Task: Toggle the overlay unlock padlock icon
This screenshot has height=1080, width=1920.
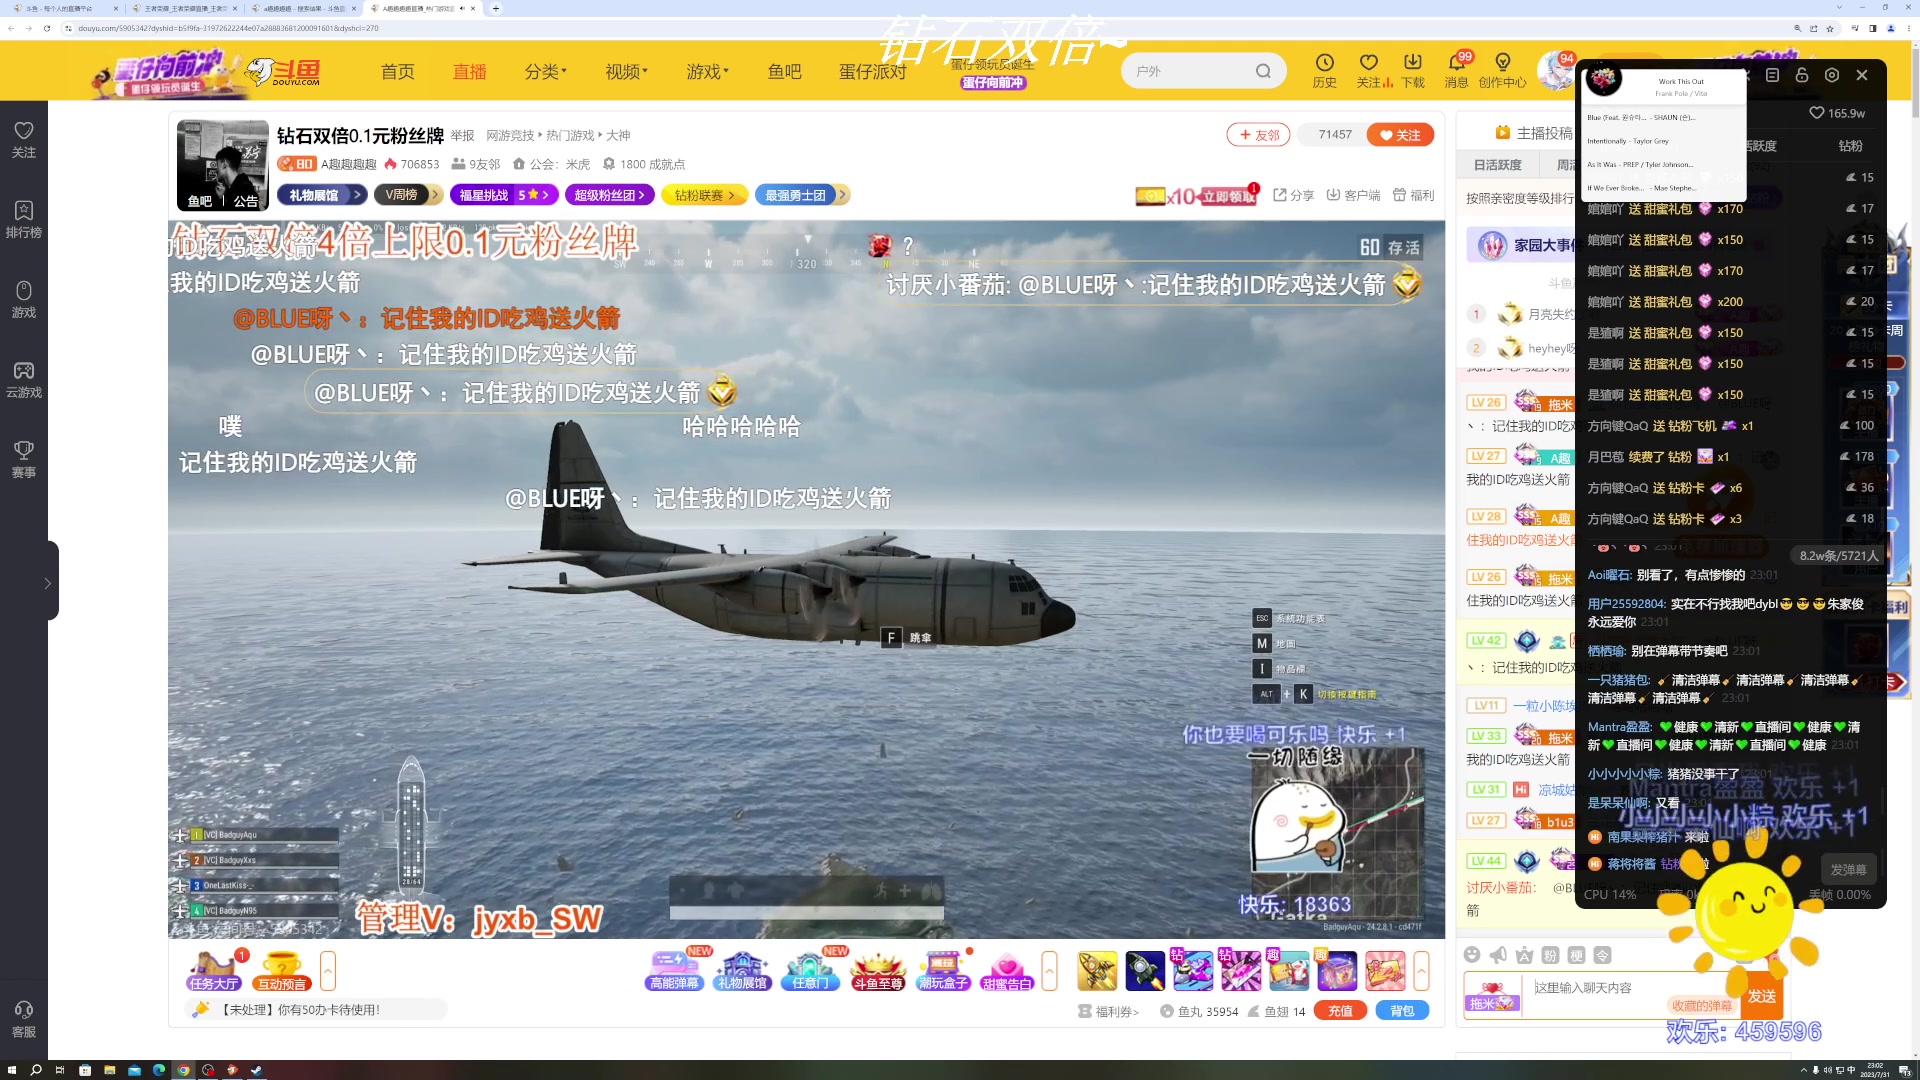Action: (1802, 75)
